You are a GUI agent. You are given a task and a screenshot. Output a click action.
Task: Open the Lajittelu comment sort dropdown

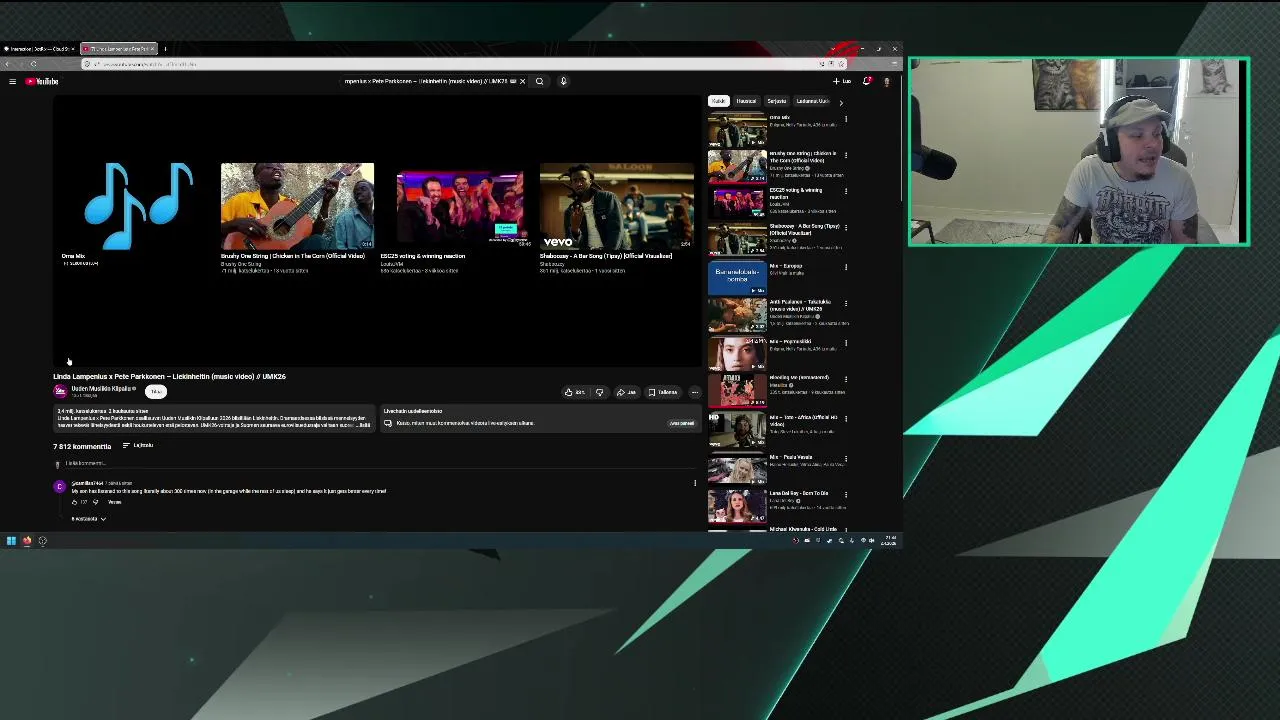point(138,446)
